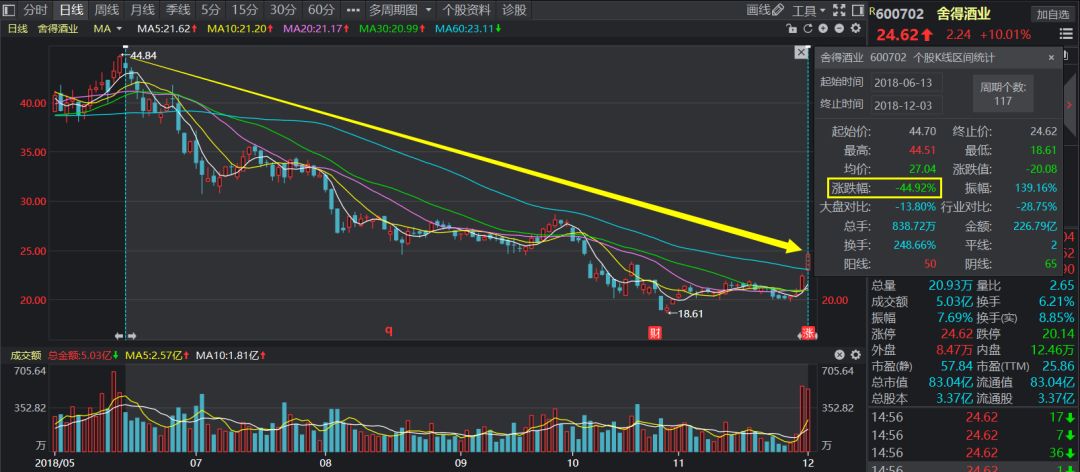Expand the 工具 tools dropdown
This screenshot has height=472, width=1080.
(809, 10)
